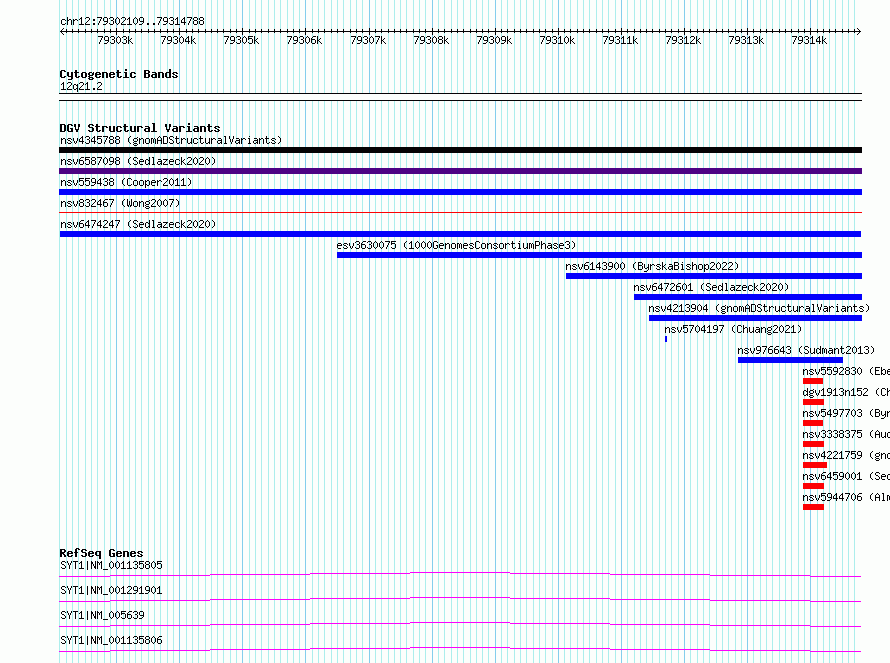Click the 79314k ruler tick label
The height and width of the screenshot is (663, 890).
tap(809, 40)
